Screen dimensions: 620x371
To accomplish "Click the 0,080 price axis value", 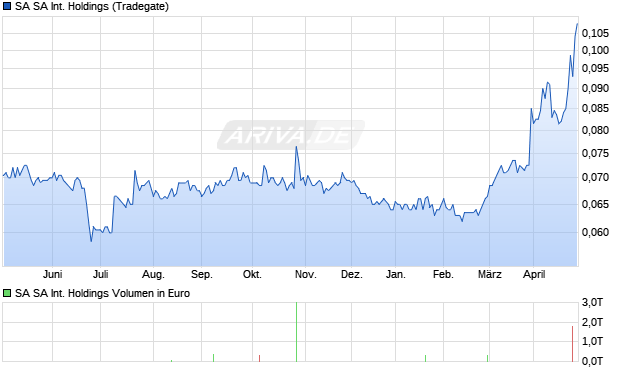I will 595,130.
